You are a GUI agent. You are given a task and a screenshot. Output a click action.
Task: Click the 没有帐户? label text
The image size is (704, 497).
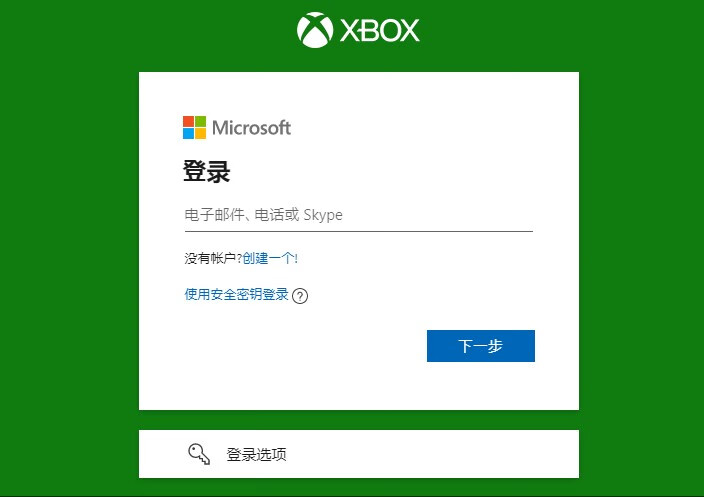tap(213, 258)
